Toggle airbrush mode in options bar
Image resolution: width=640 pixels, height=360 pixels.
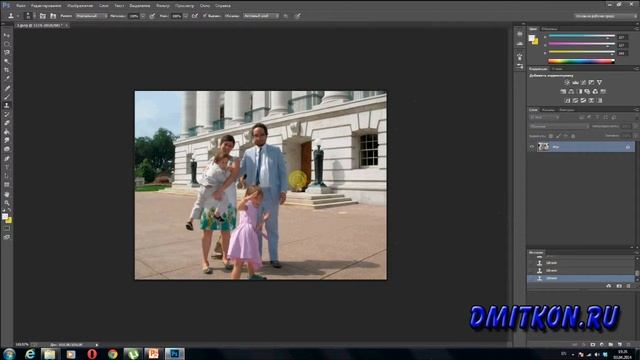click(195, 16)
